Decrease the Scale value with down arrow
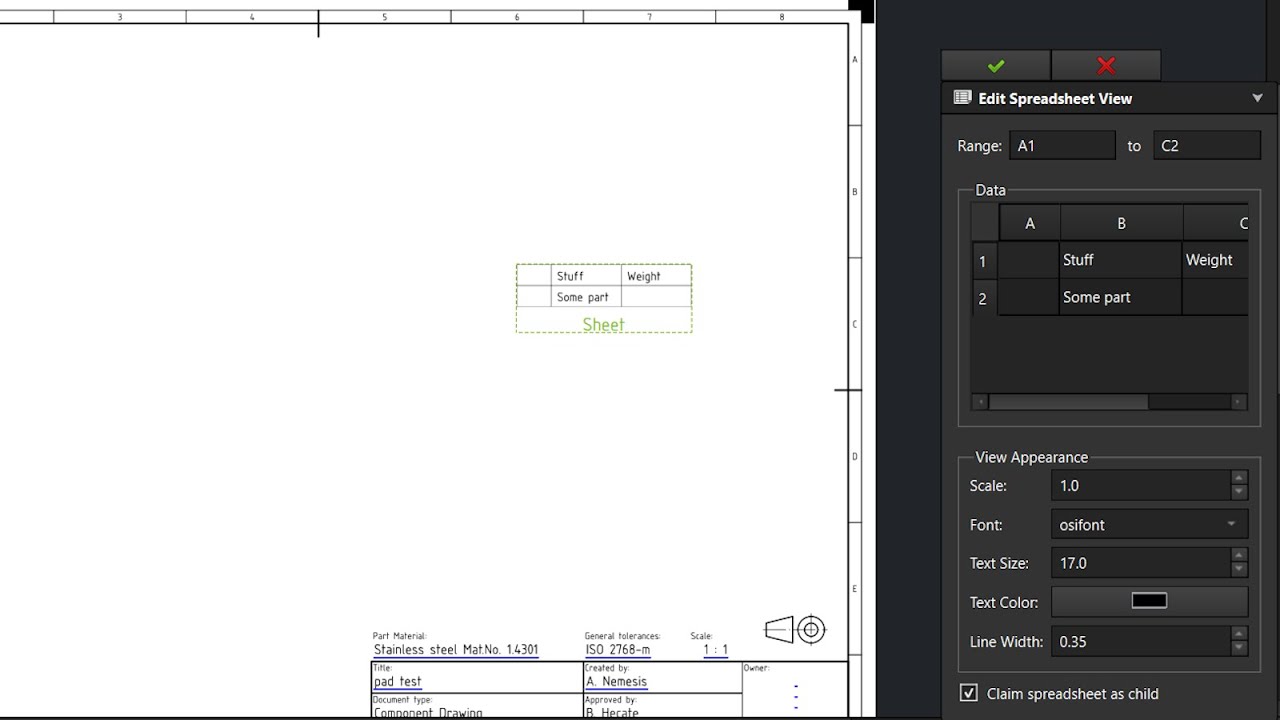 (x=1239, y=492)
